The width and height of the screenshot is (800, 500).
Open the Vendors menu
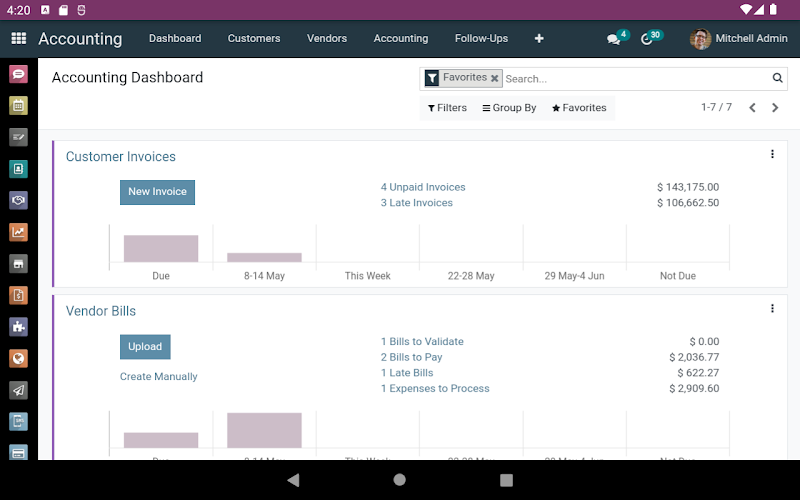[x=327, y=38]
